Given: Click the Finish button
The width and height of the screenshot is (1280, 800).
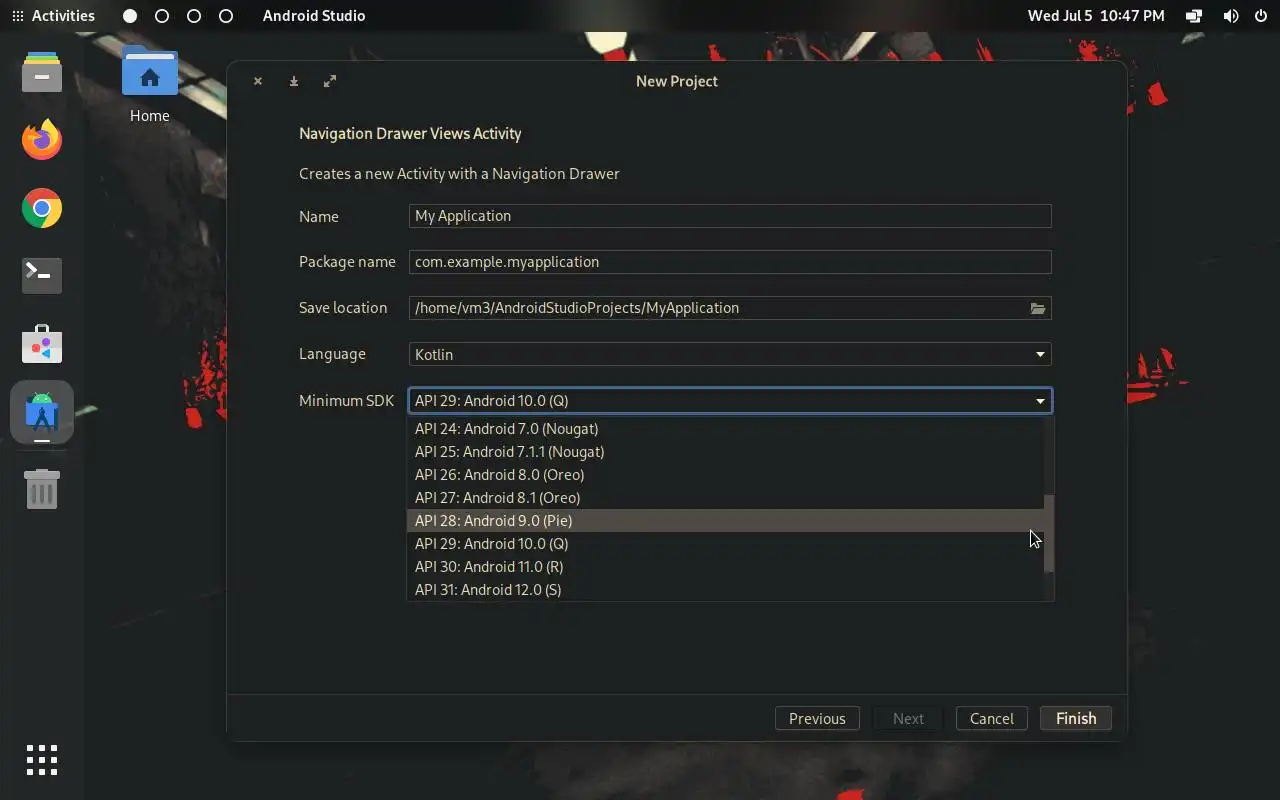Looking at the screenshot, I should (x=1076, y=718).
